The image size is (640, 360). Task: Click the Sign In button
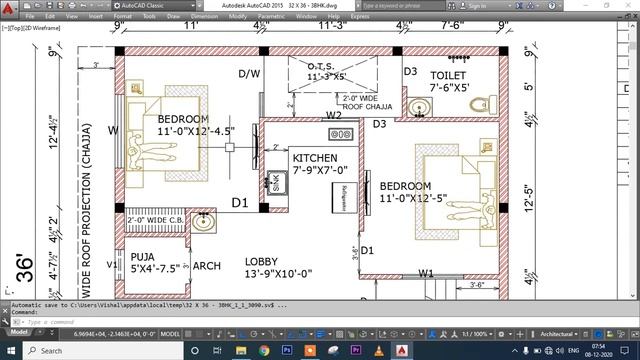473,6
